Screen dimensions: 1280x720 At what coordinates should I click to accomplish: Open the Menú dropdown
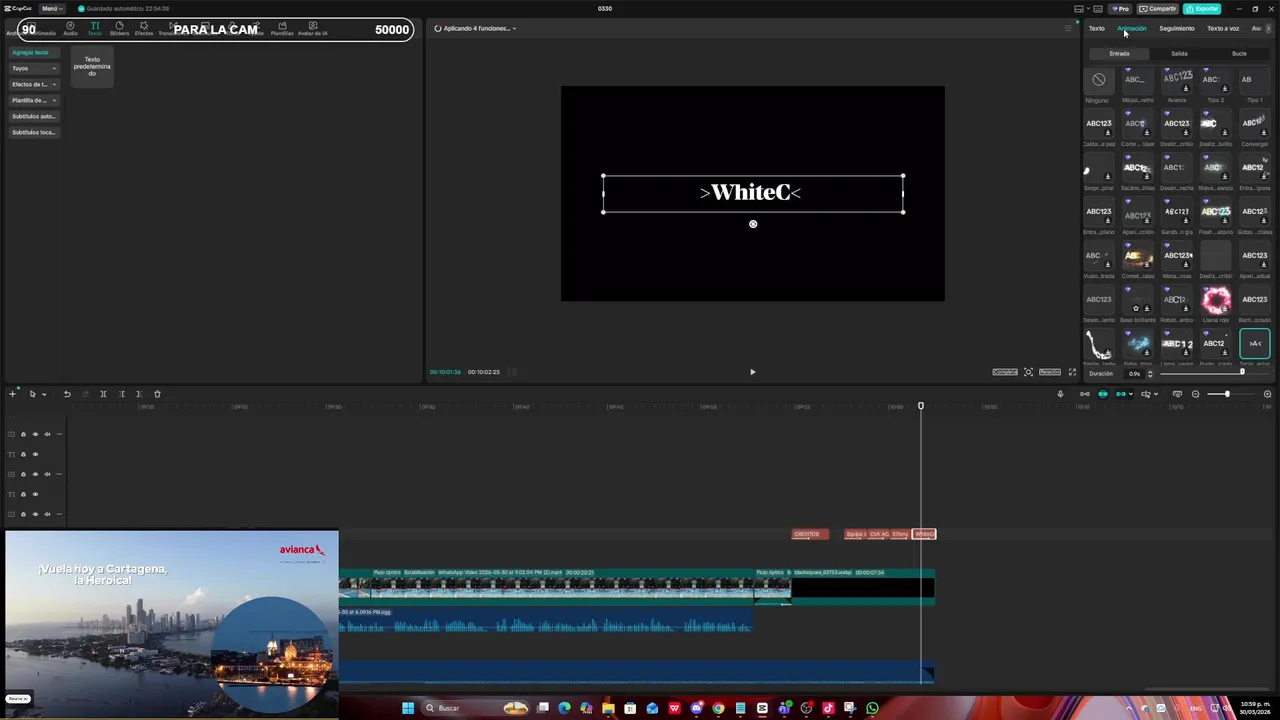(x=50, y=9)
